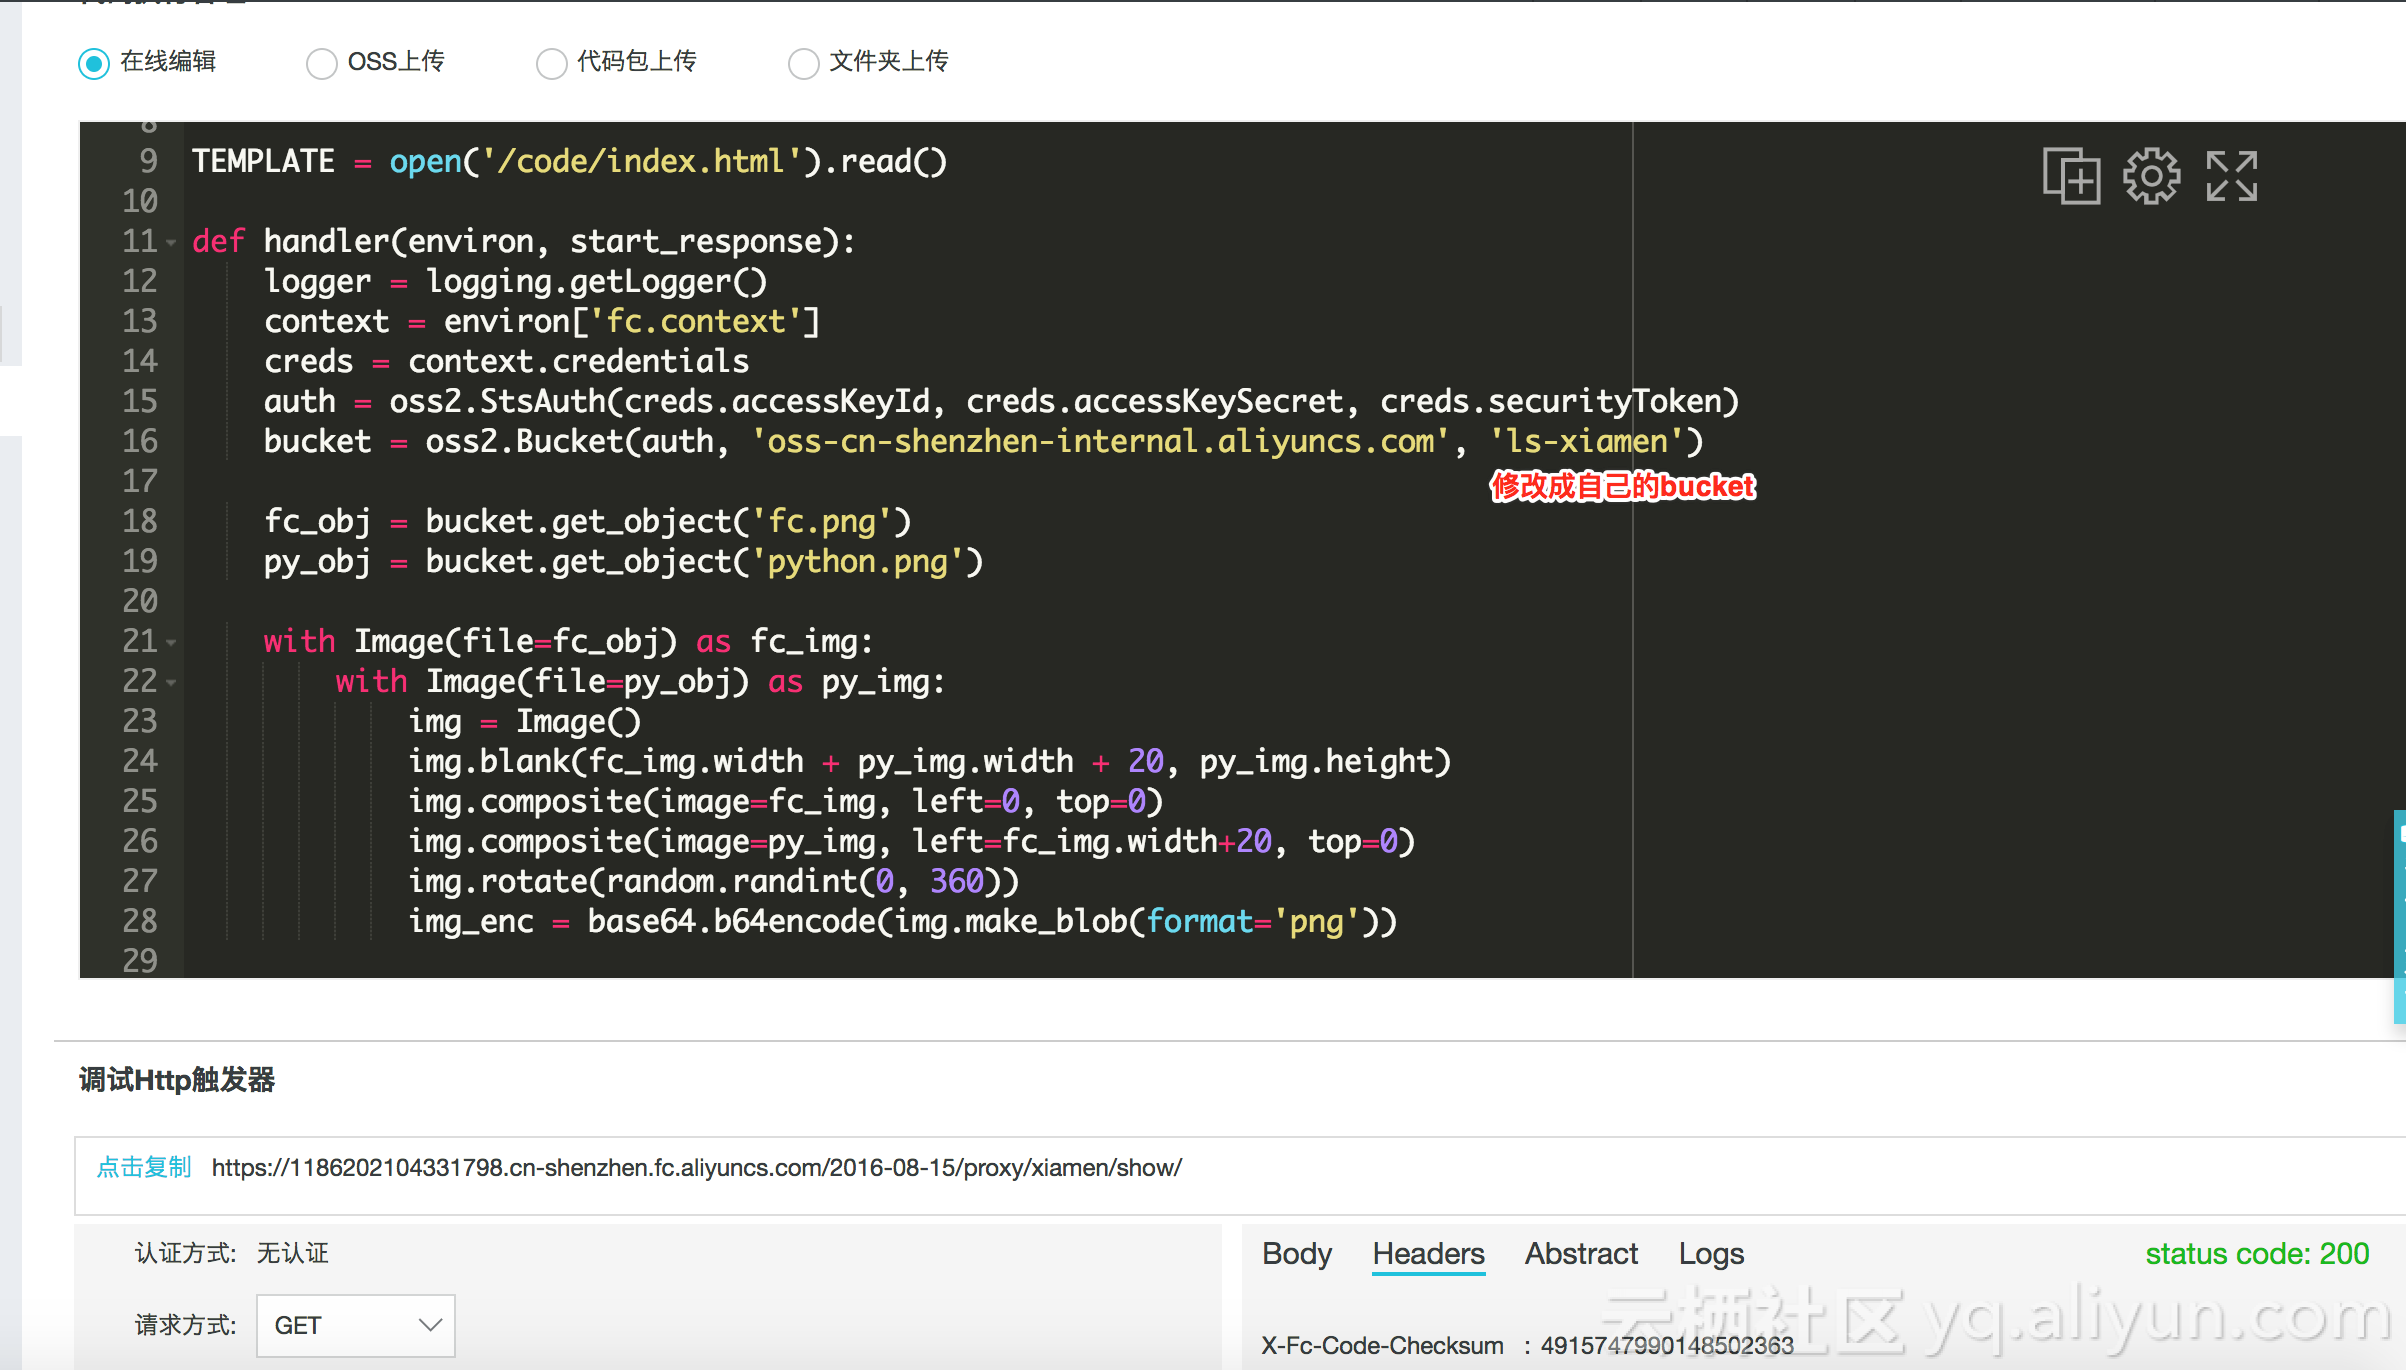Place cursor on the 'ls-xiamen' bucket name
This screenshot has height=1370, width=2406.
pyautogui.click(x=1587, y=441)
